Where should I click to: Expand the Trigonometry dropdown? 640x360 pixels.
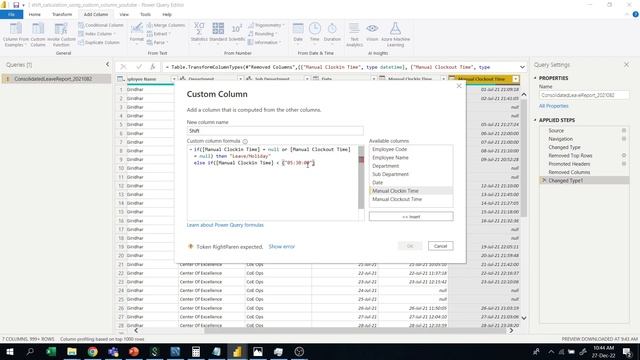click(x=284, y=25)
